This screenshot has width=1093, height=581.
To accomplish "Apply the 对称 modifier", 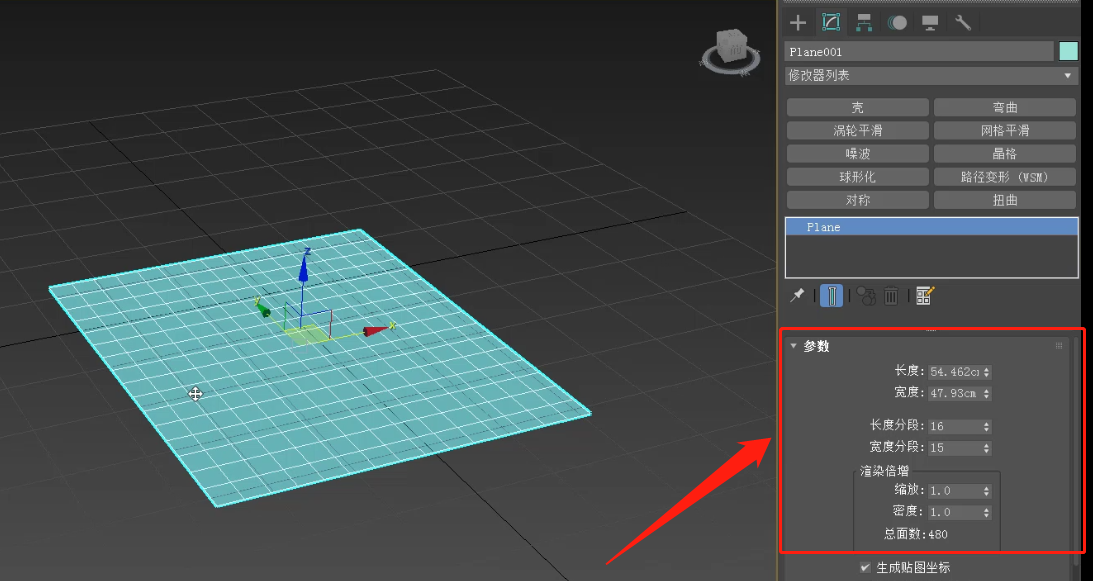I will (857, 200).
